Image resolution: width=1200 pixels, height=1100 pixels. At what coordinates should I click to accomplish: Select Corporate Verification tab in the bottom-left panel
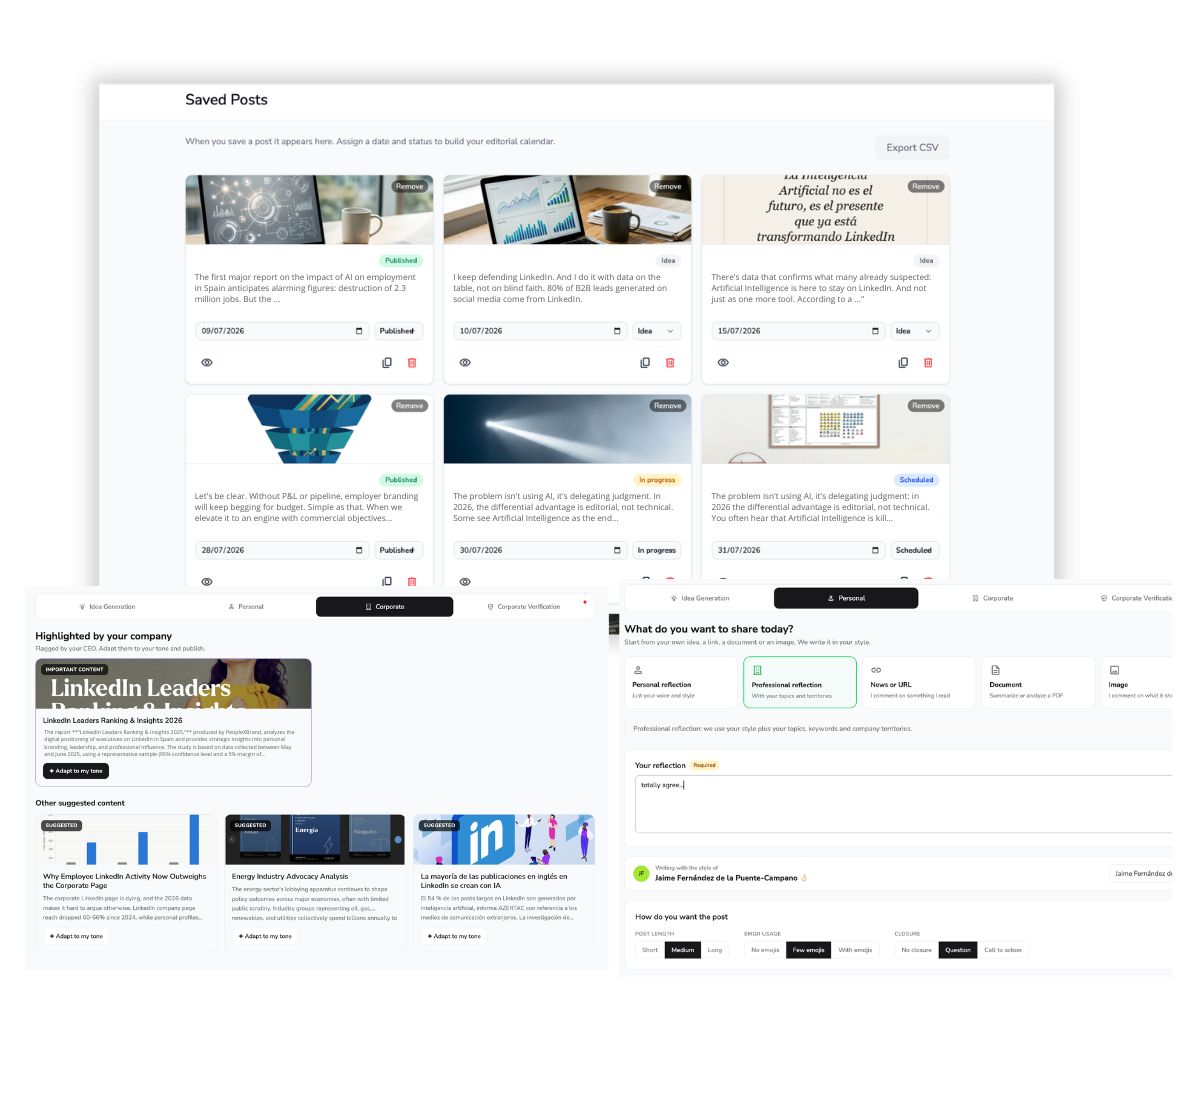click(x=523, y=607)
